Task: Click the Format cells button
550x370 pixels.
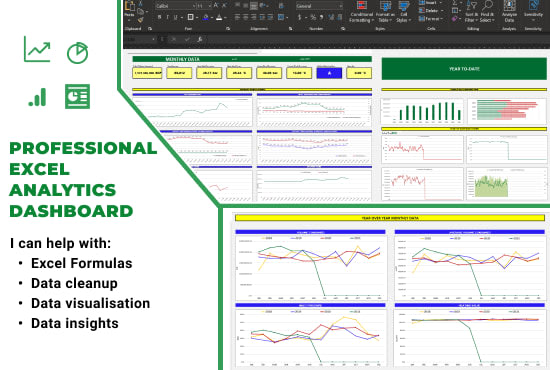Action: (x=430, y=19)
